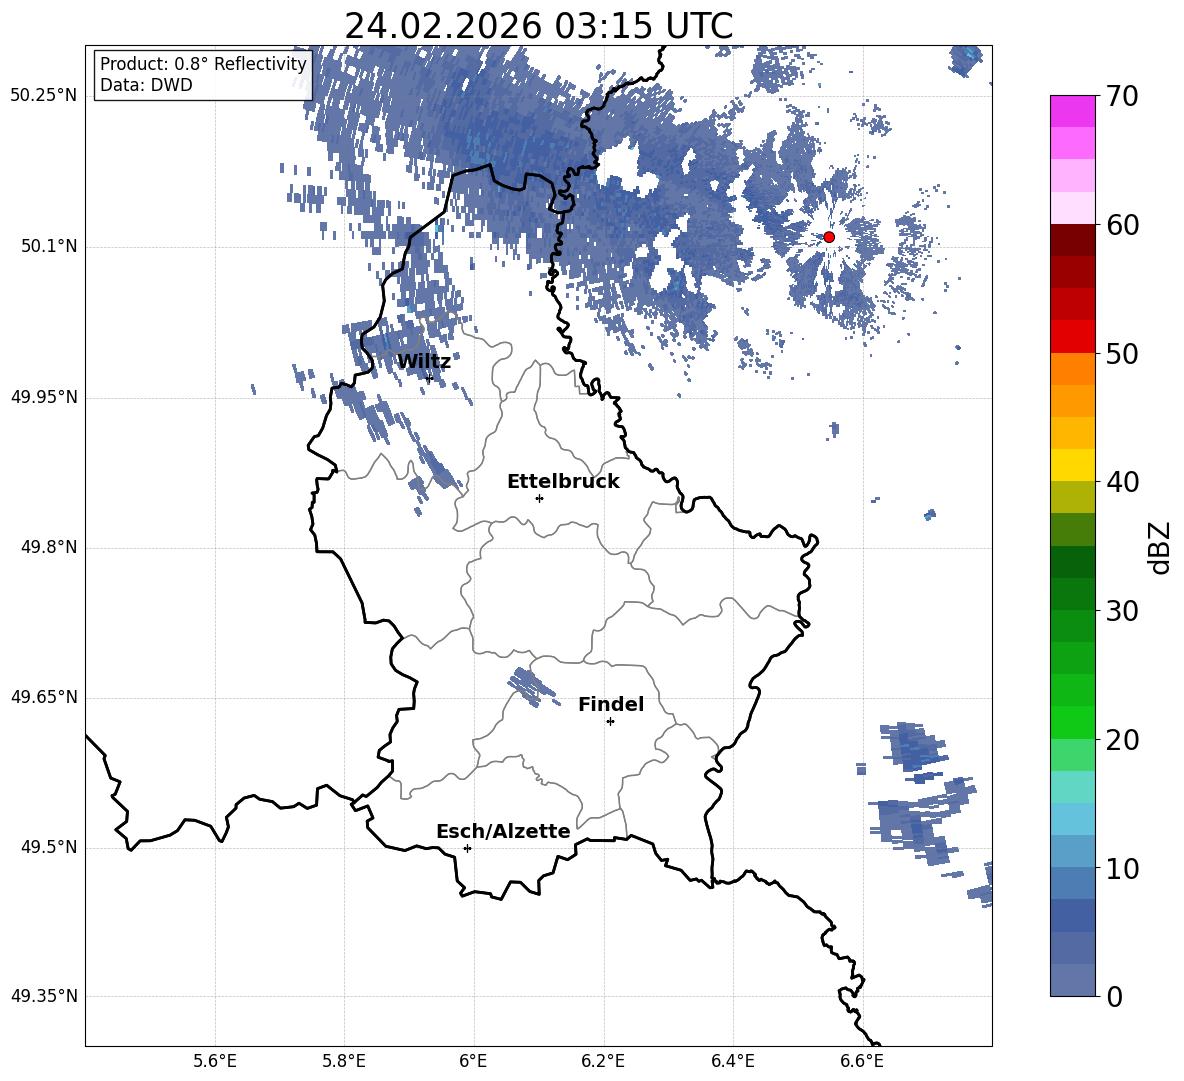This screenshot has height=1081, width=1184.
Task: Click the 50.25°N latitude label
Action: point(44,96)
